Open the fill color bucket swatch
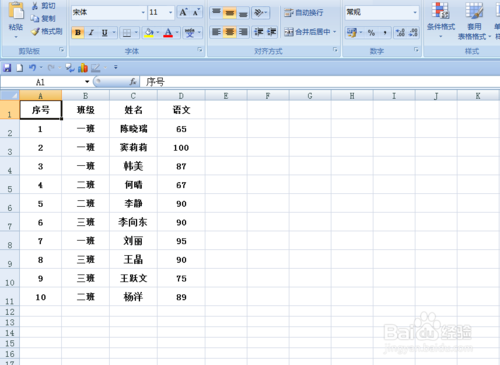 149,33
